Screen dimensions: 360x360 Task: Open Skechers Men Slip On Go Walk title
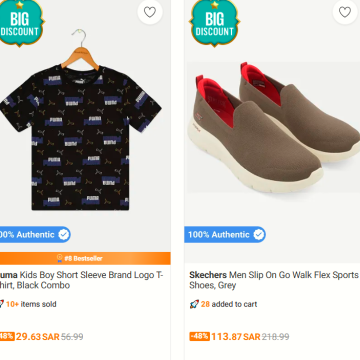[x=274, y=280]
